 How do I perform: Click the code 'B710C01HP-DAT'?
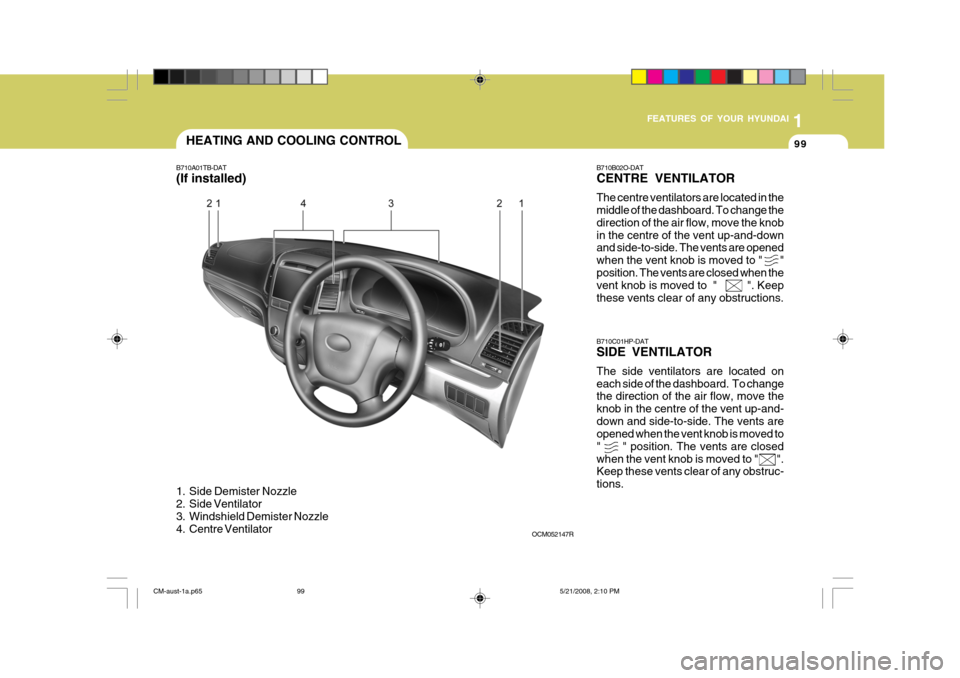coord(623,342)
